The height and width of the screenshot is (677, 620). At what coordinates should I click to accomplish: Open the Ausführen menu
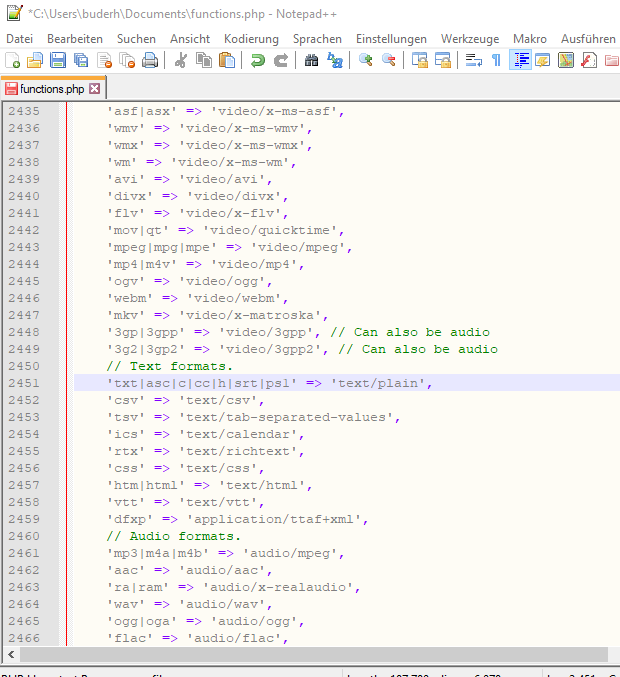click(588, 39)
